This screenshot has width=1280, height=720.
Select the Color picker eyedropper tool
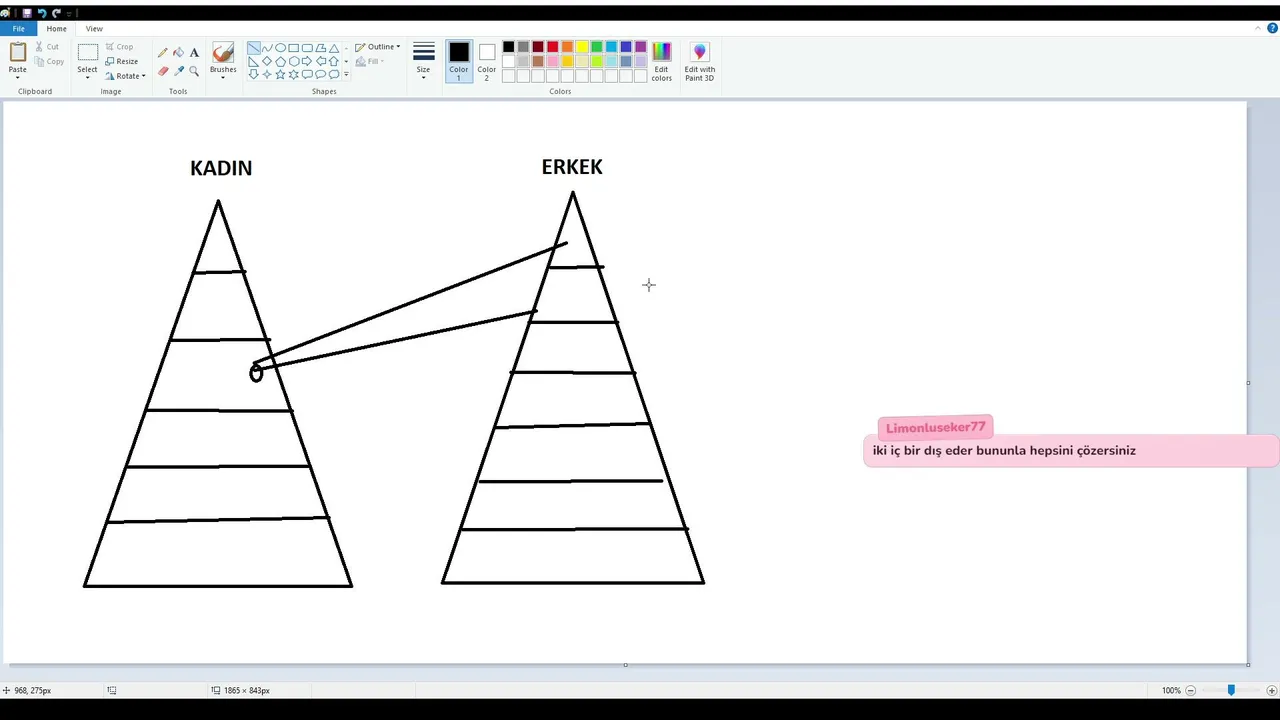click(178, 71)
